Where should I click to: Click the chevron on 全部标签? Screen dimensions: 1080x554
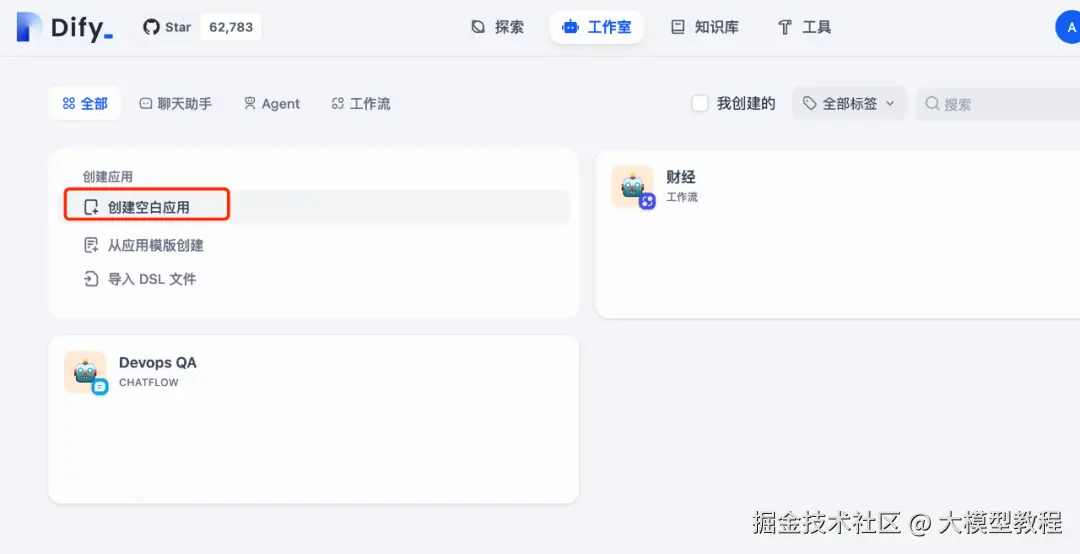[890, 103]
